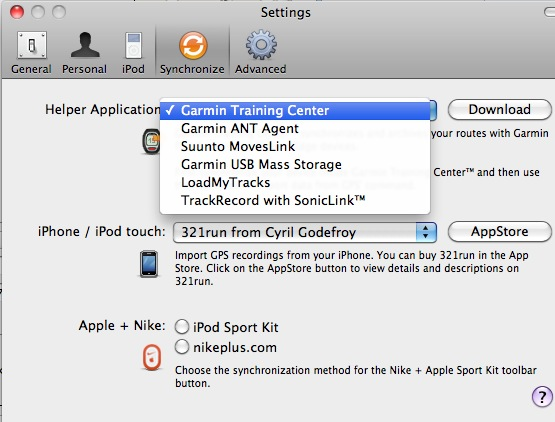Open the Personal settings pane
The image size is (555, 422).
(84, 53)
